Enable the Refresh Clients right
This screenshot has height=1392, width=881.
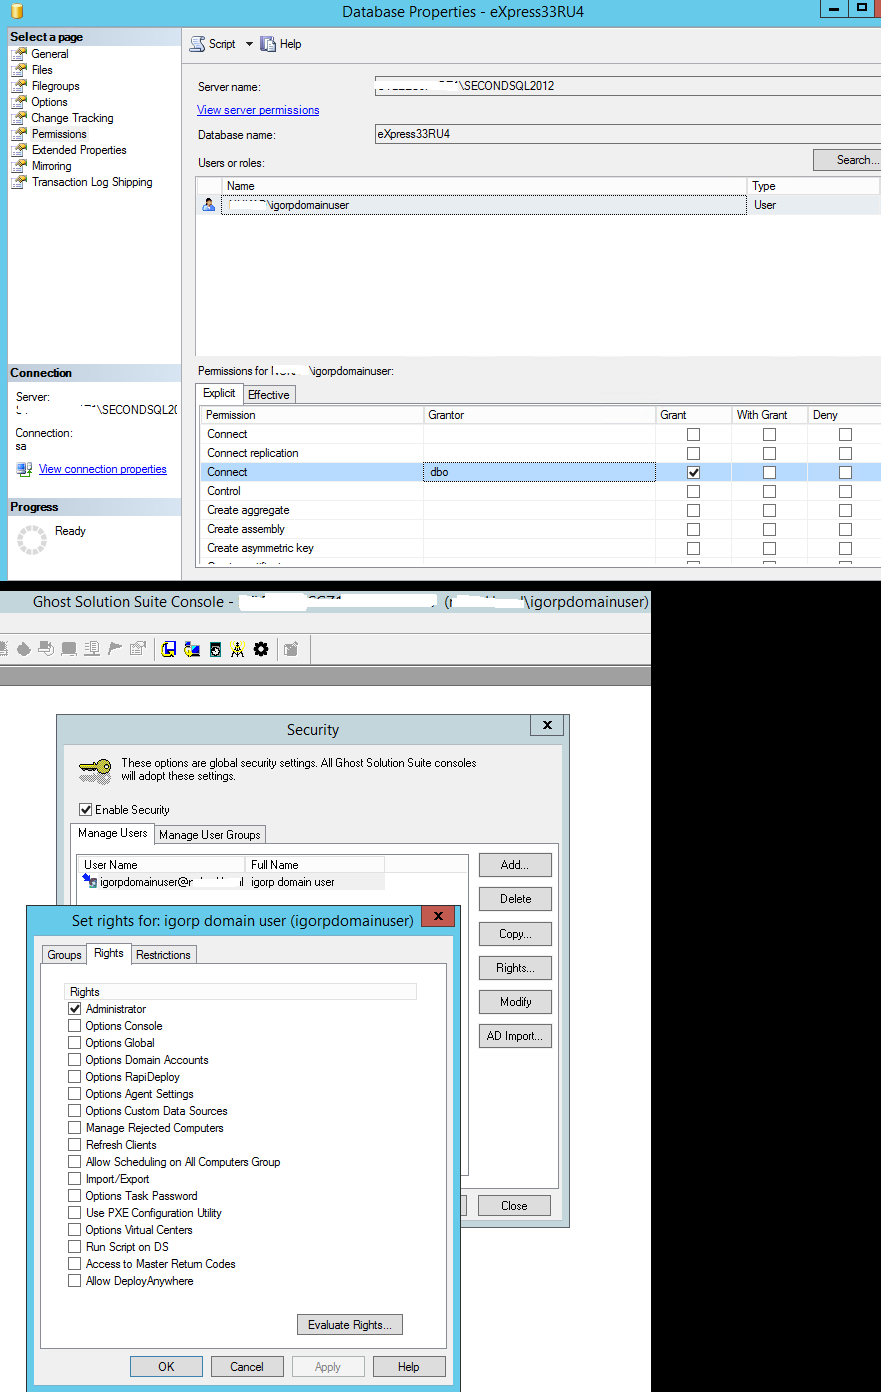(74, 1144)
